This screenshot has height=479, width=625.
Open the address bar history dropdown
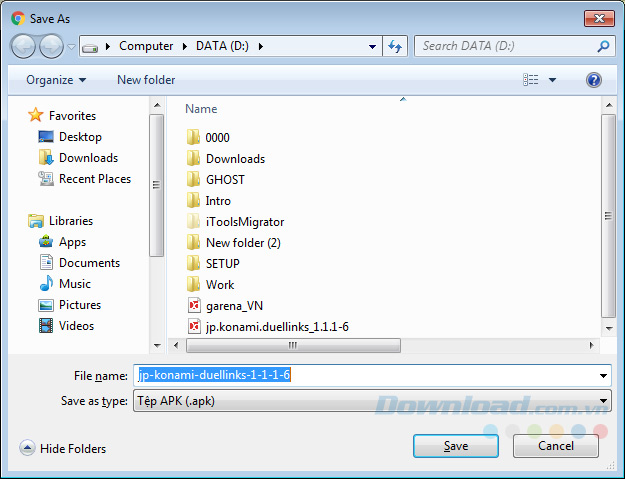pos(372,47)
